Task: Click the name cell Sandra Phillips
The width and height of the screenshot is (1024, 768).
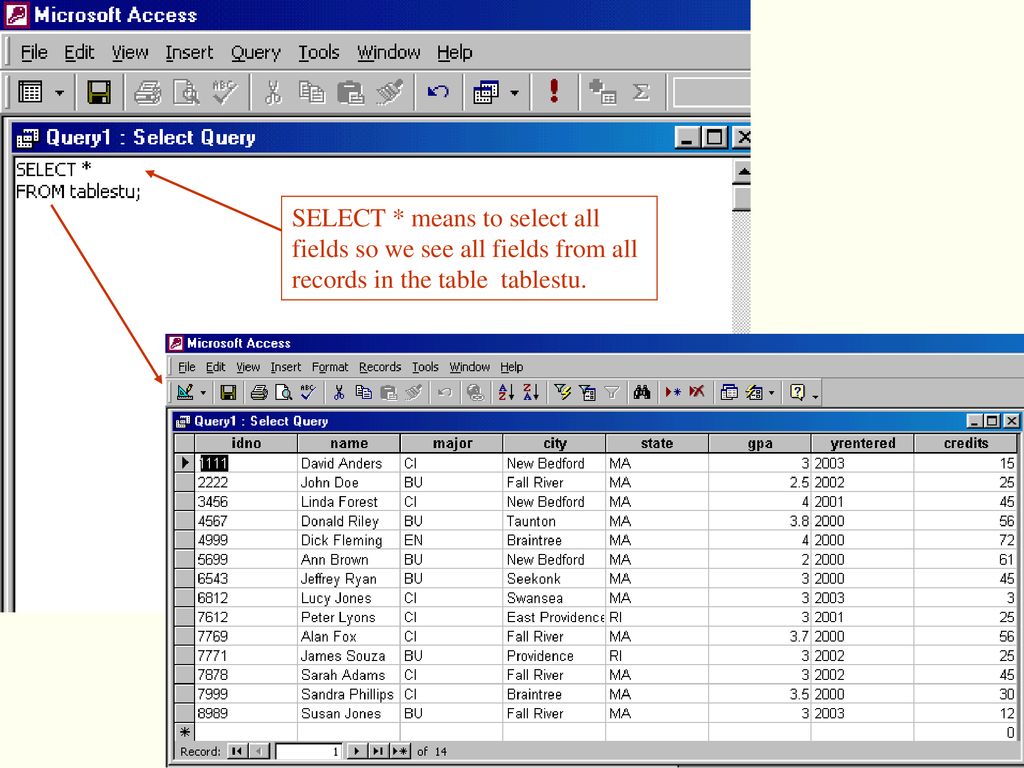Action: coord(347,694)
